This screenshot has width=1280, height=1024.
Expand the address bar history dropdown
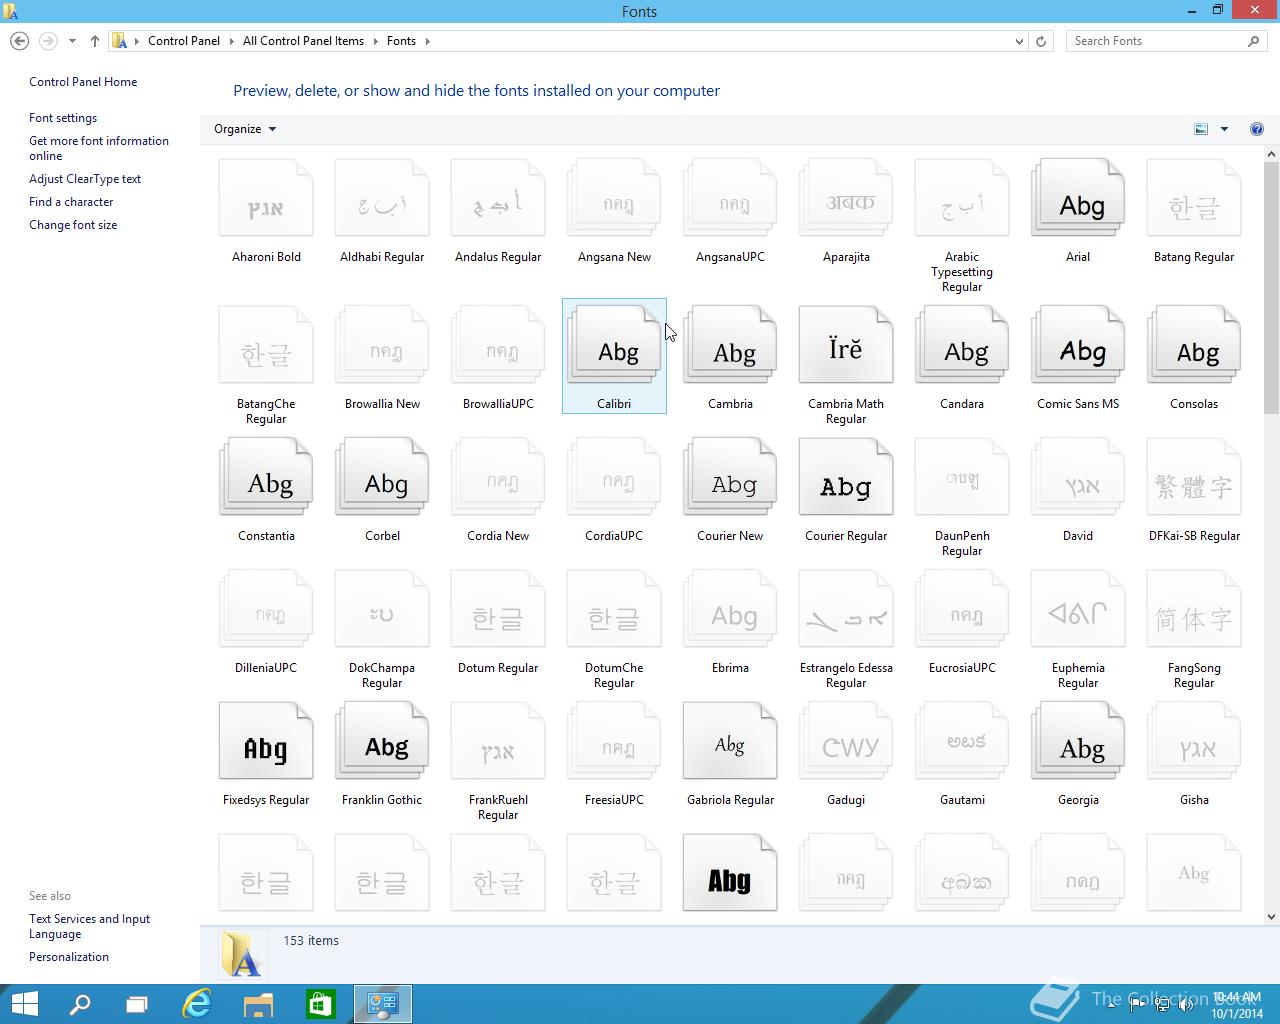pos(1019,41)
